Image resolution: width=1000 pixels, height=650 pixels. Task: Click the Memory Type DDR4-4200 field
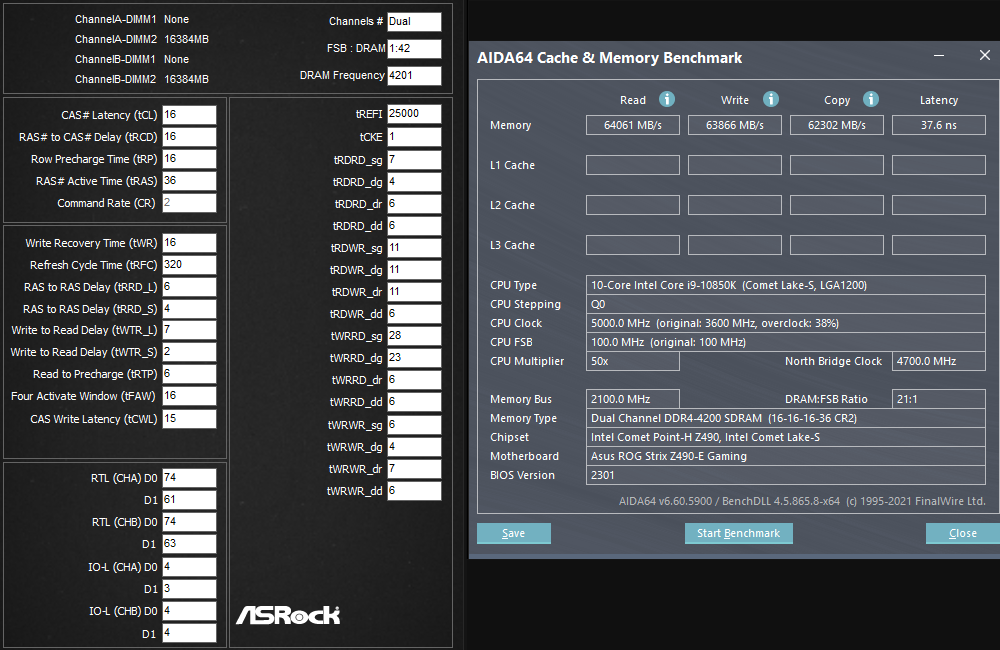coord(786,418)
